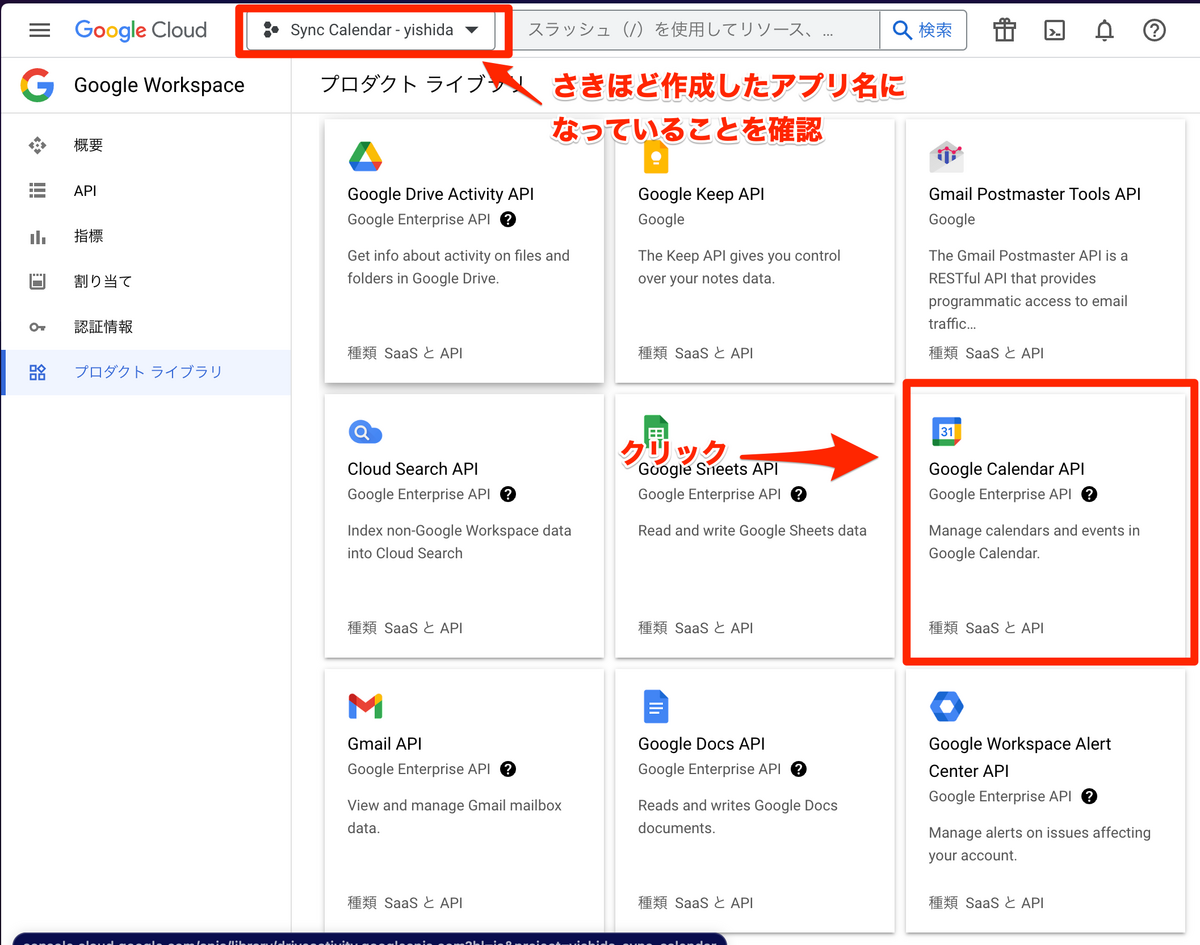
Task: Click the Gmail Postmaster Tools icon
Action: tap(946, 157)
